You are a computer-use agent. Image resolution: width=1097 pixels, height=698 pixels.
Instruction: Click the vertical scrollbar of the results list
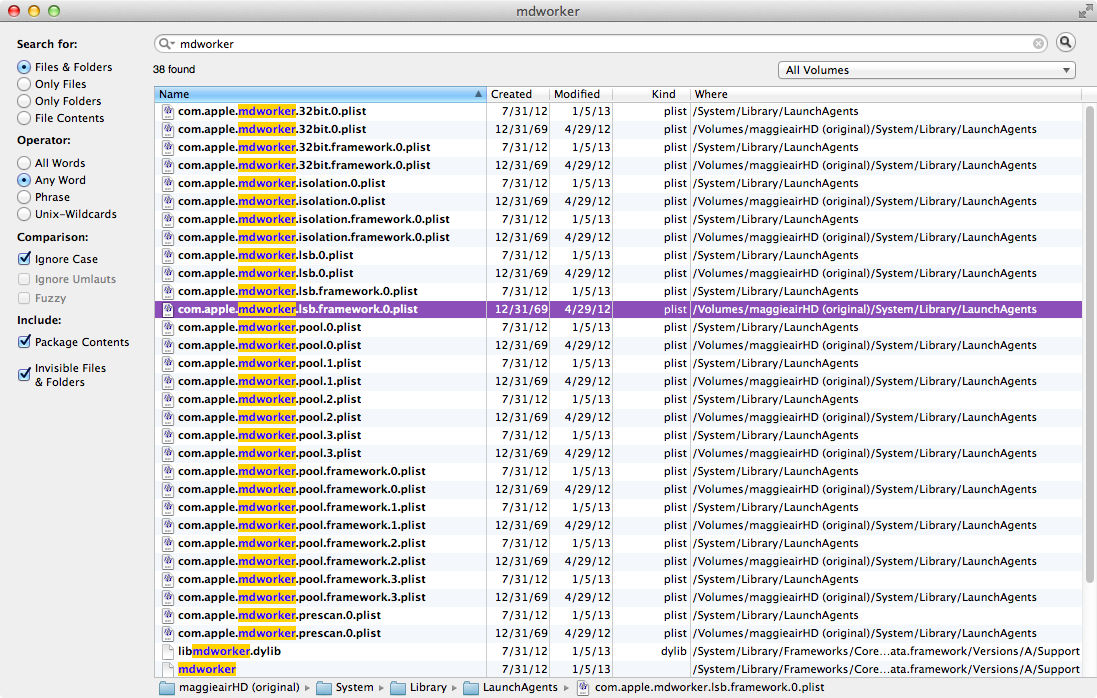point(1089,344)
